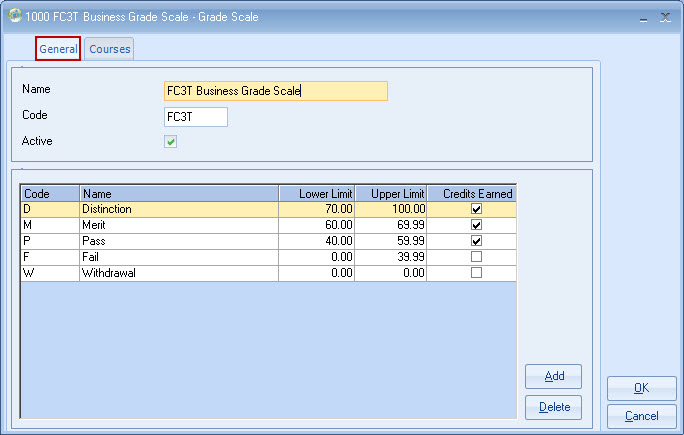Click the Upper Limit column header
The width and height of the screenshot is (684, 435).
[391, 193]
